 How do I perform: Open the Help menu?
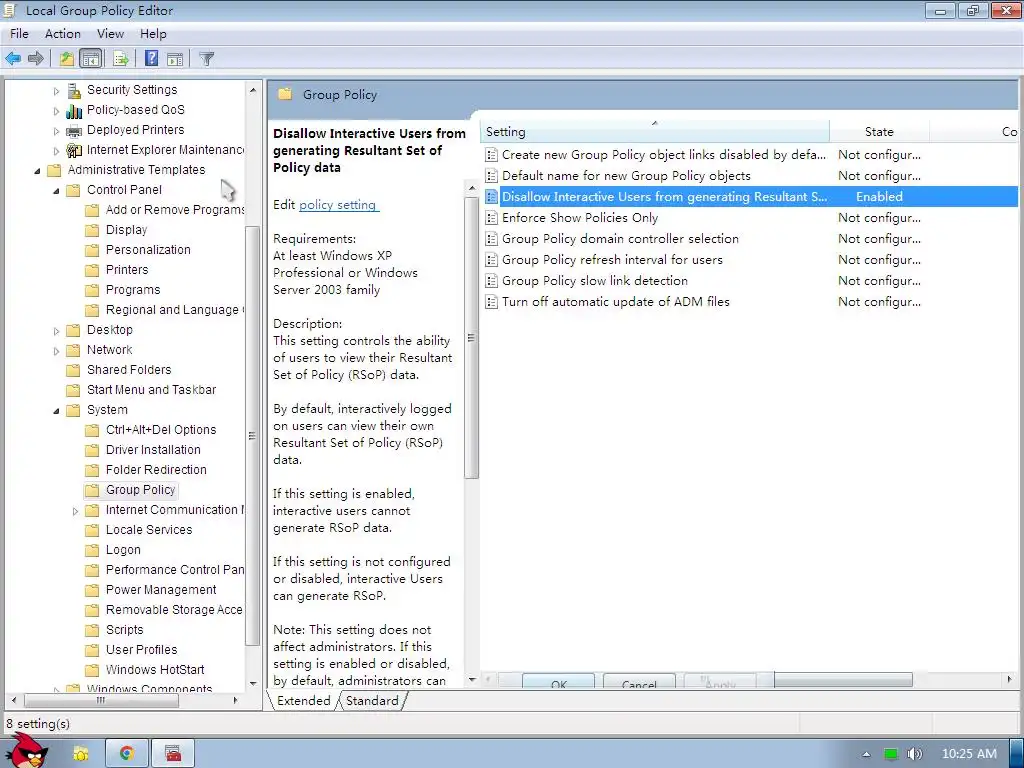pyautogui.click(x=153, y=34)
